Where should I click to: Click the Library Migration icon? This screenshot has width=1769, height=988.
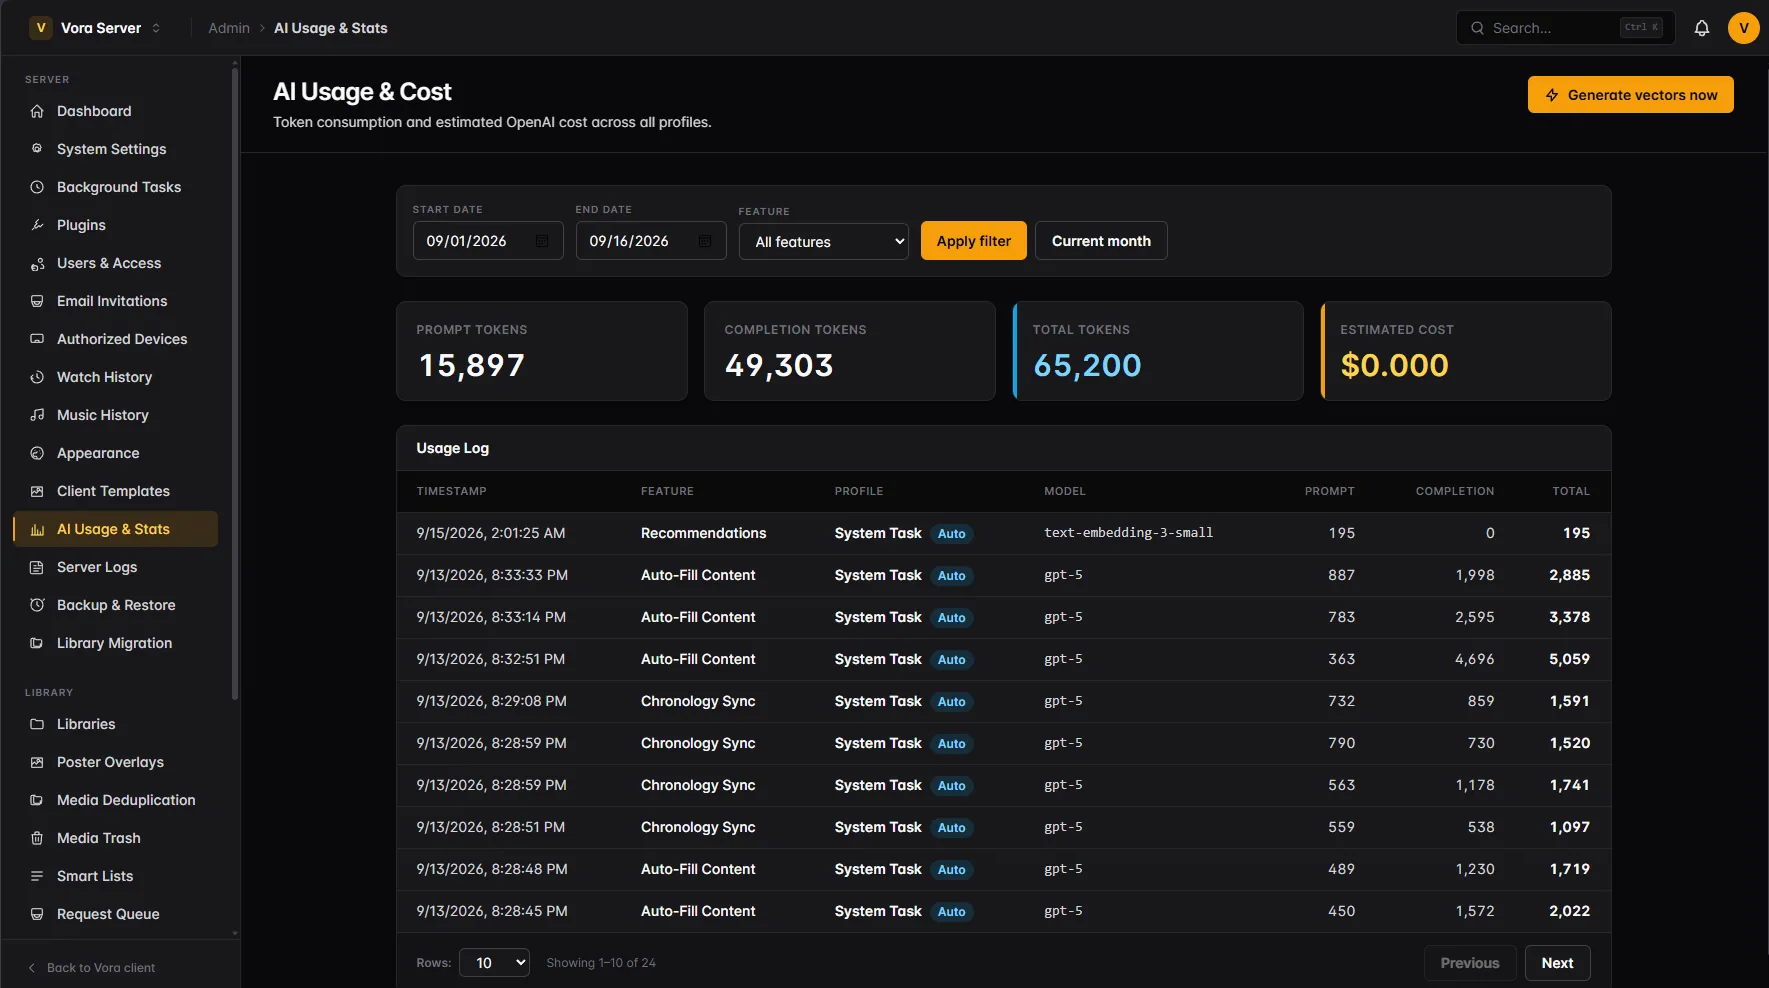[x=37, y=643]
